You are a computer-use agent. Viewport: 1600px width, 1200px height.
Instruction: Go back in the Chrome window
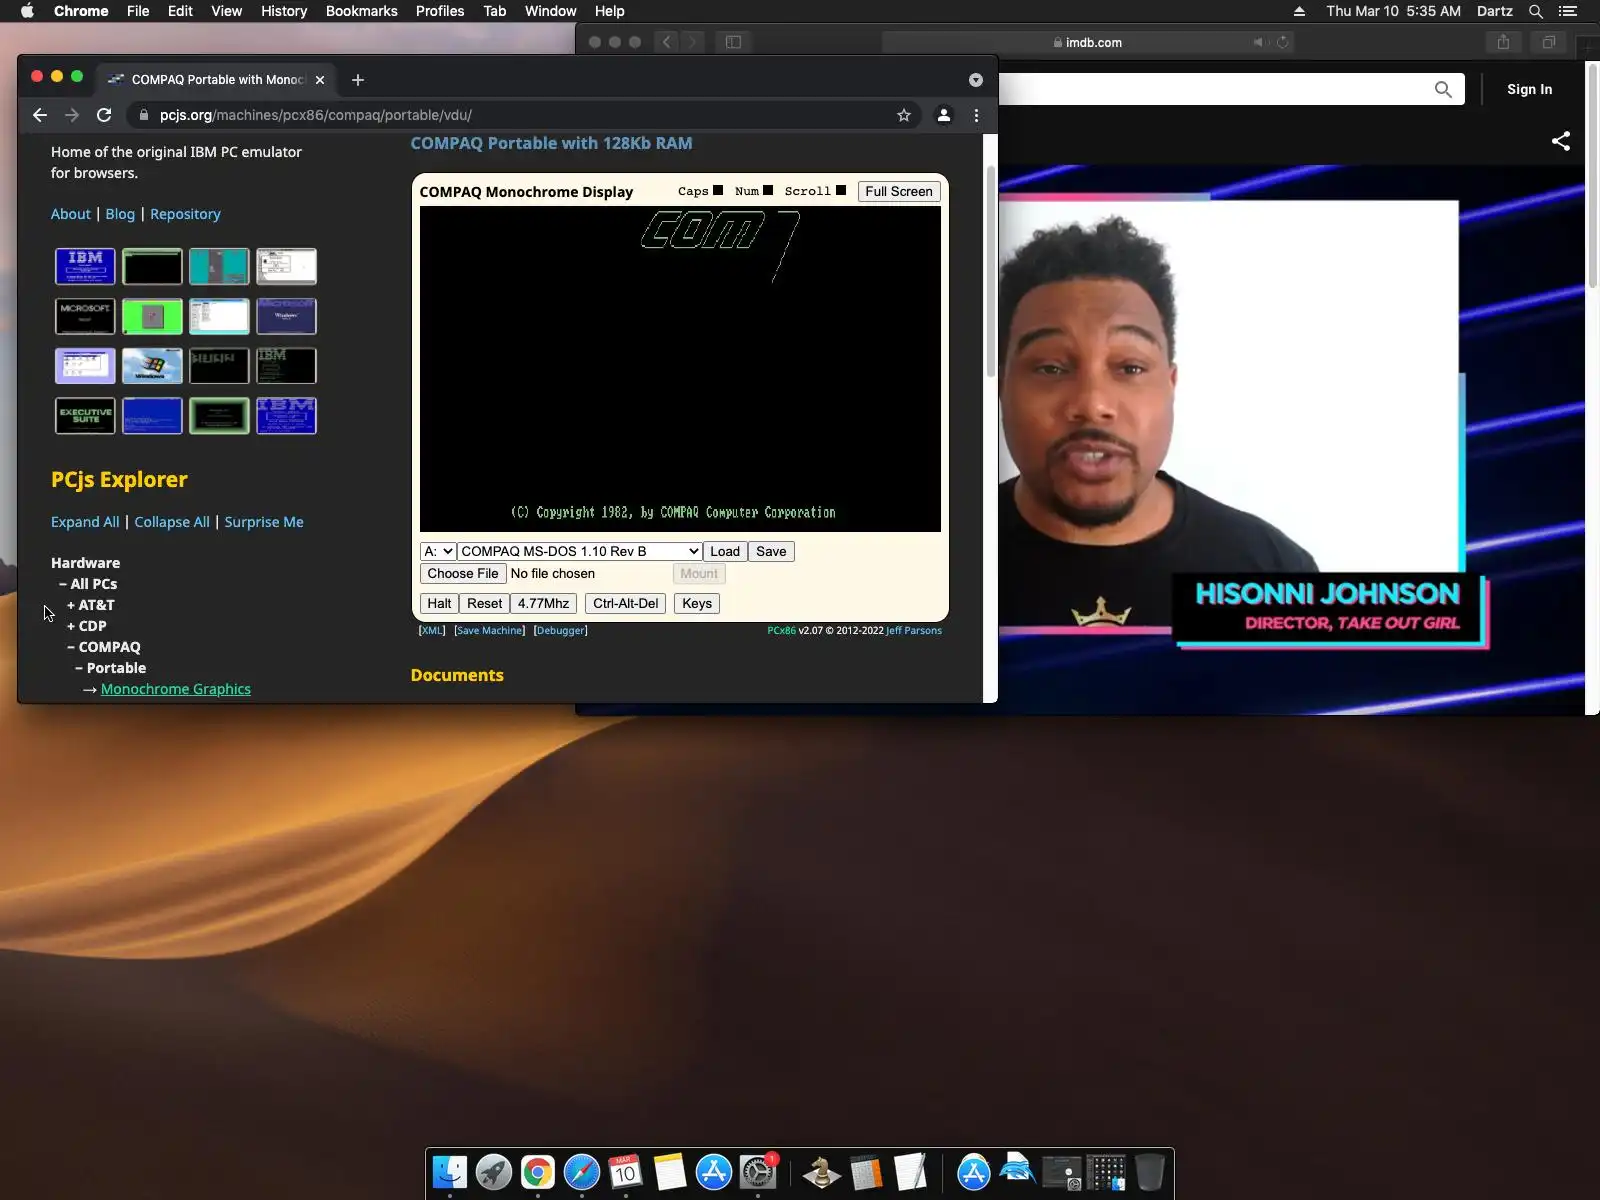(40, 115)
